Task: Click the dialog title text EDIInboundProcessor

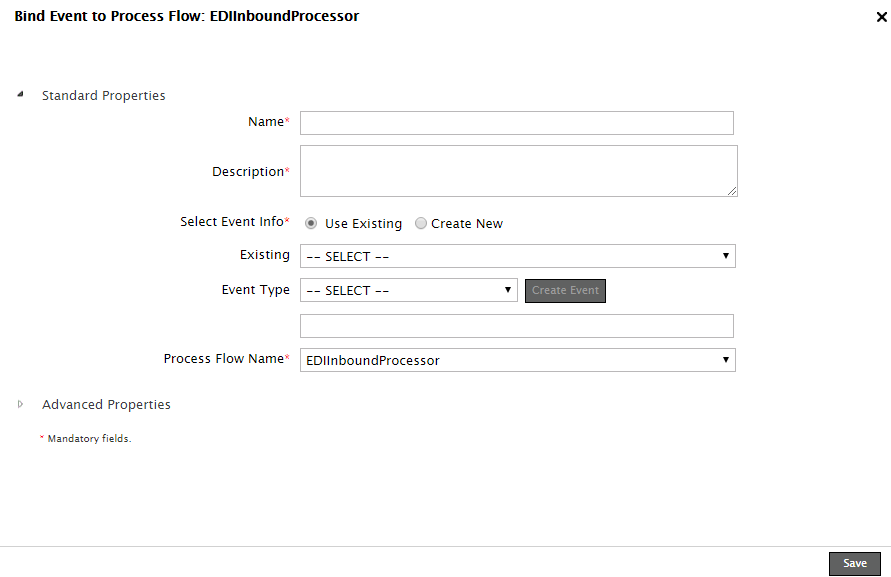Action: coord(284,16)
